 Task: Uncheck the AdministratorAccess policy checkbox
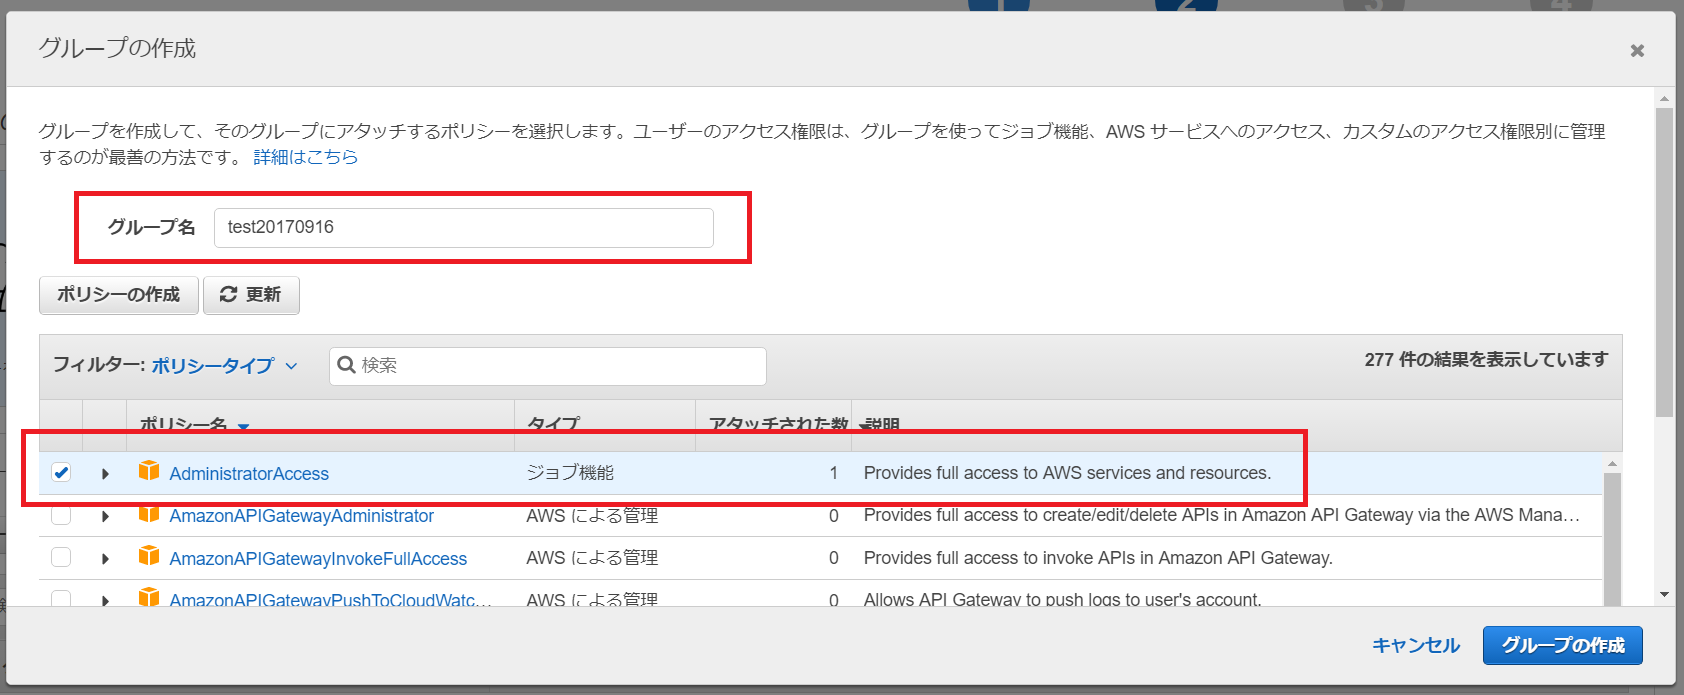point(61,472)
